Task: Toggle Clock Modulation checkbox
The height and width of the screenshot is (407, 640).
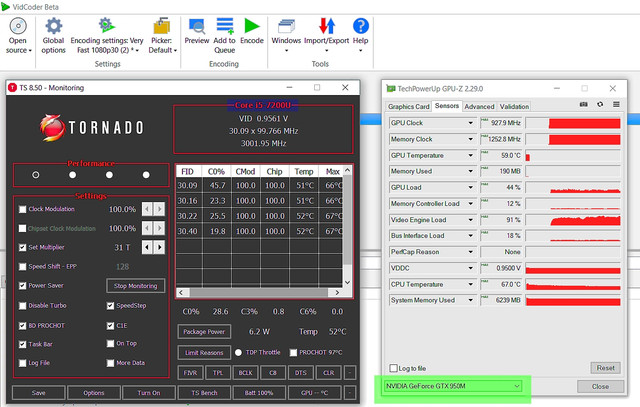Action: point(22,209)
